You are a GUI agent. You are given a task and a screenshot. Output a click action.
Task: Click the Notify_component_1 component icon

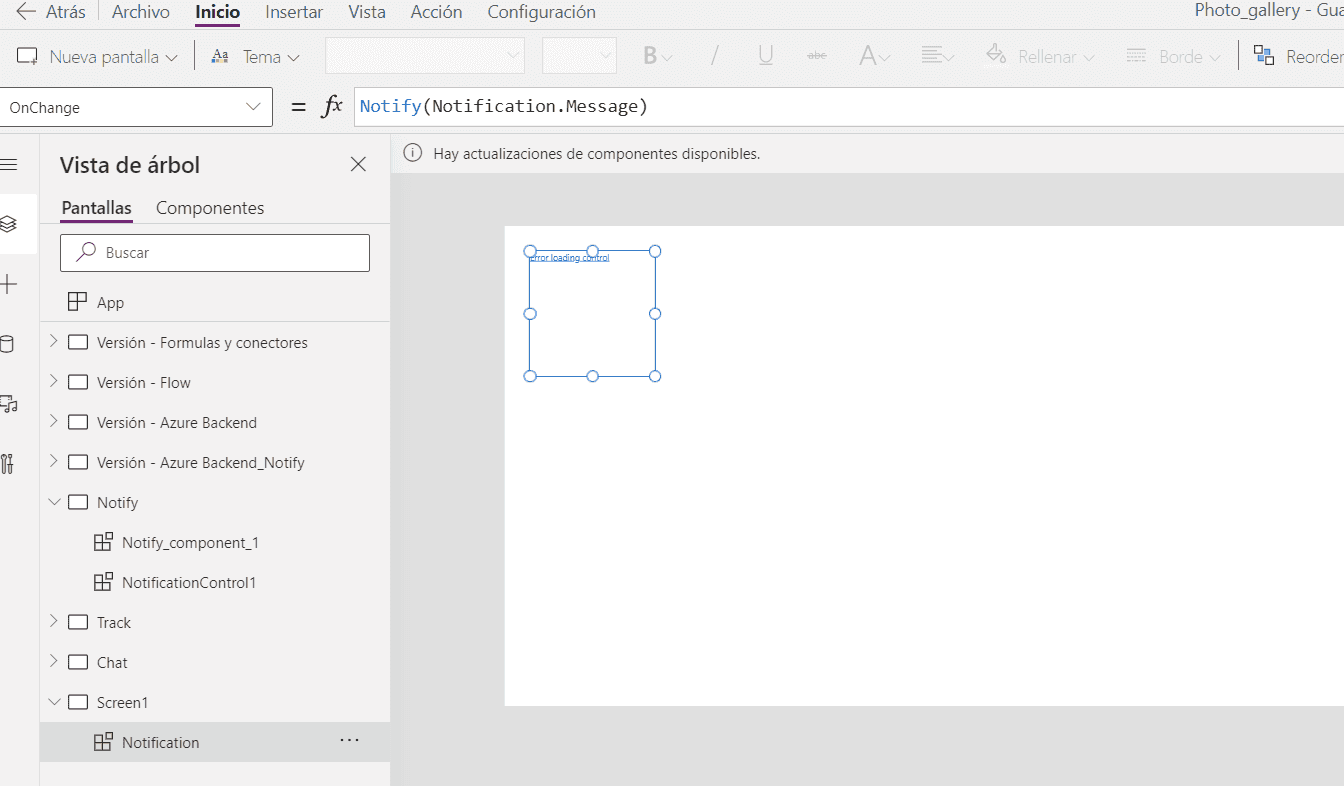[x=103, y=542]
